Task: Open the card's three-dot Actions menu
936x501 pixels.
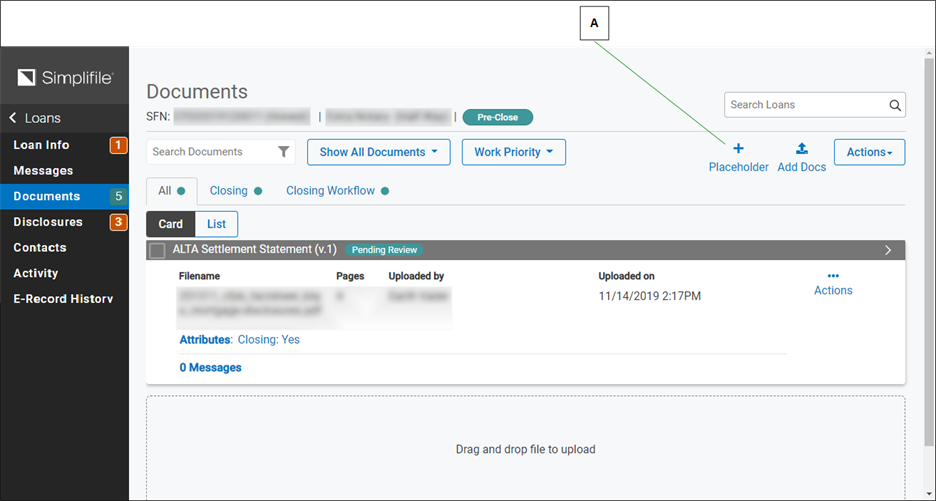Action: pos(833,276)
